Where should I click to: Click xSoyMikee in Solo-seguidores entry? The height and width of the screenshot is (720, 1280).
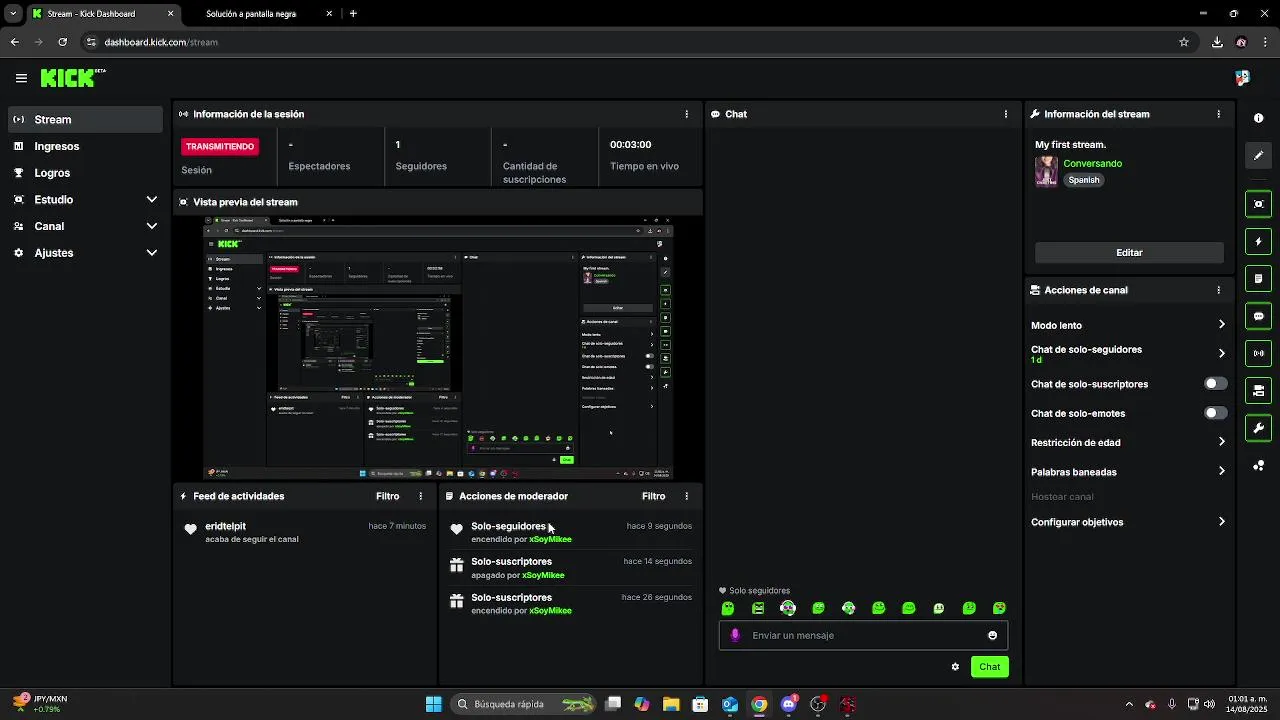coord(550,539)
